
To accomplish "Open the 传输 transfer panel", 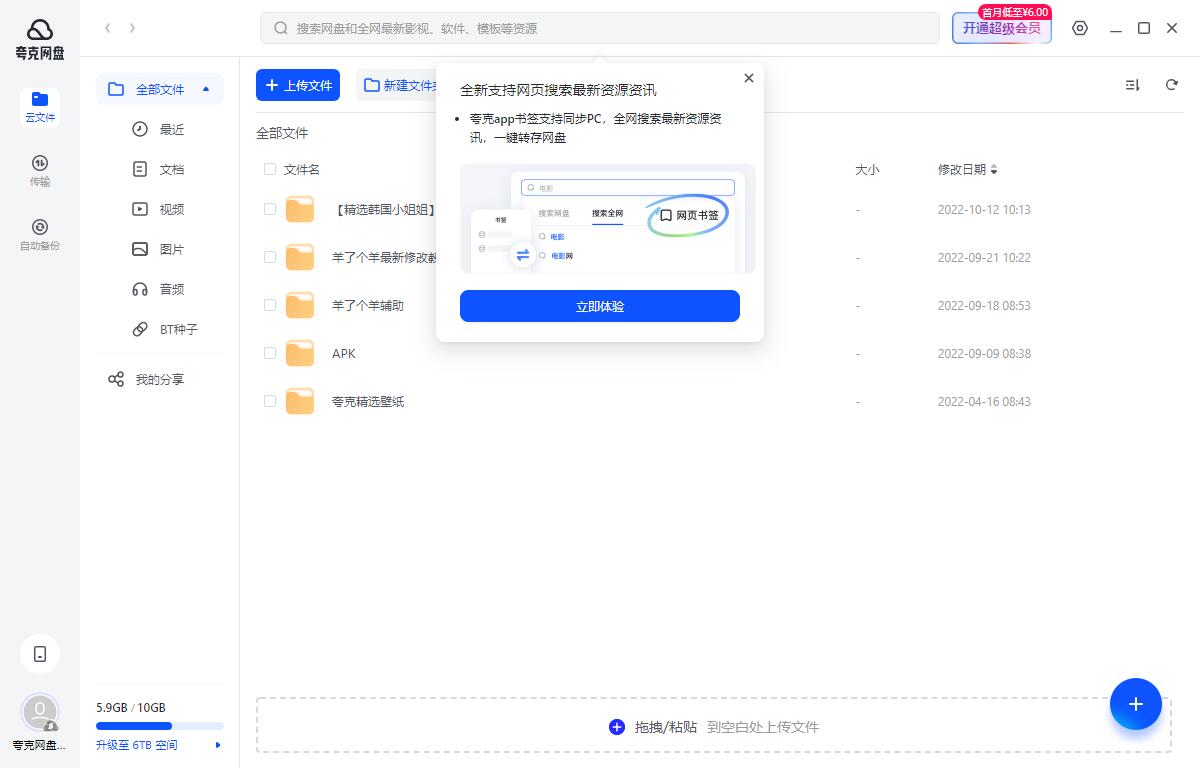I will pyautogui.click(x=40, y=171).
